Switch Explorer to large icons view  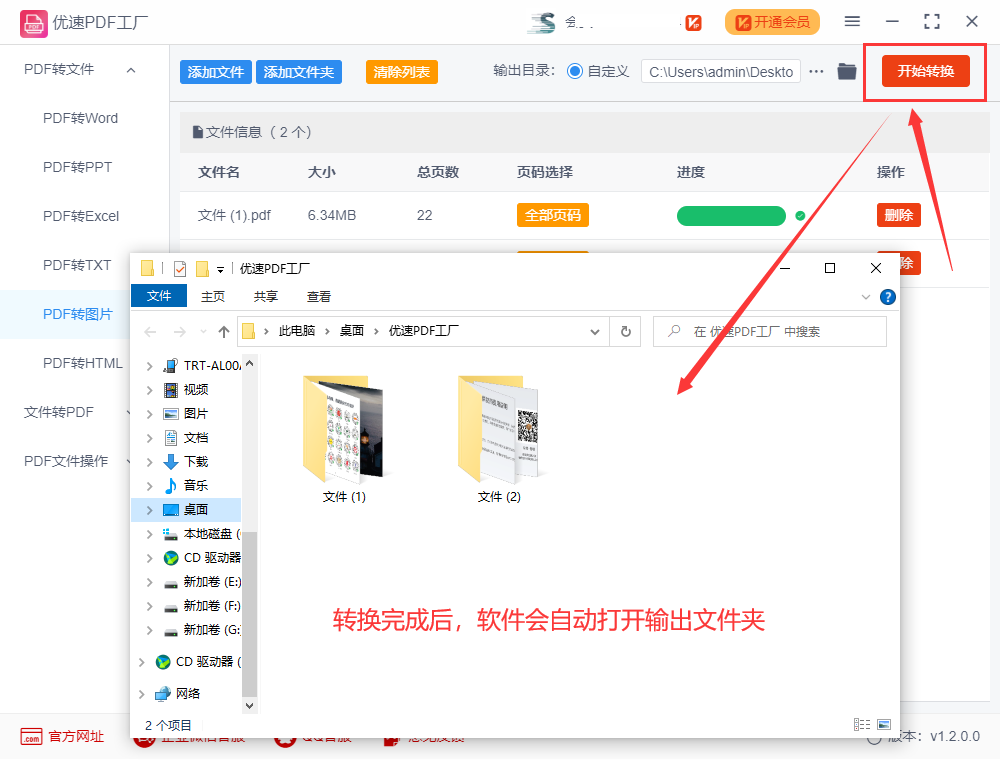click(884, 724)
